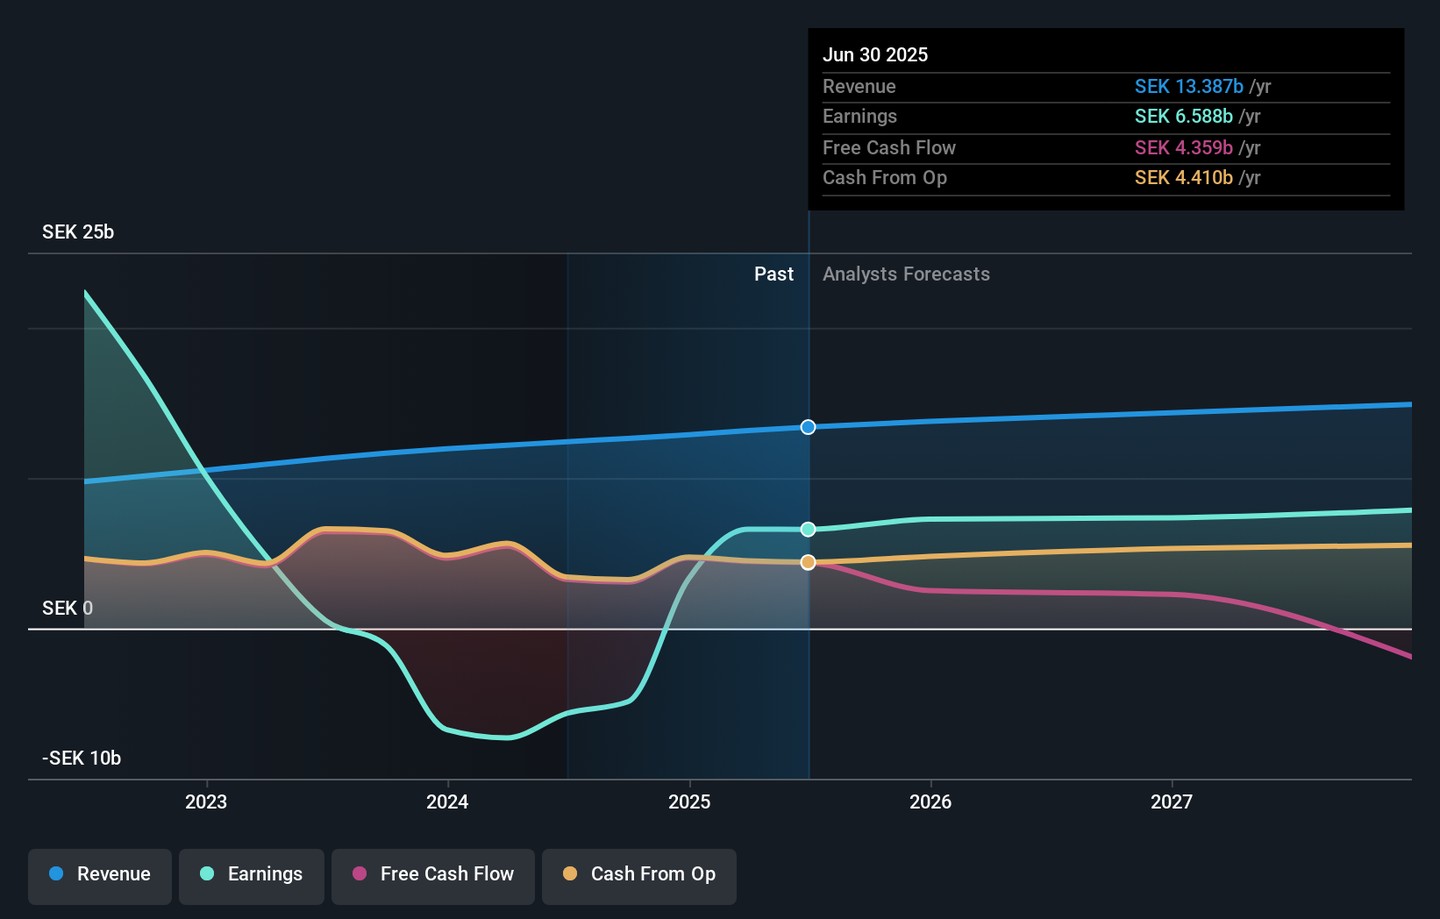This screenshot has height=919, width=1440.
Task: Click the SEK 6.588b earnings value
Action: point(1183,117)
